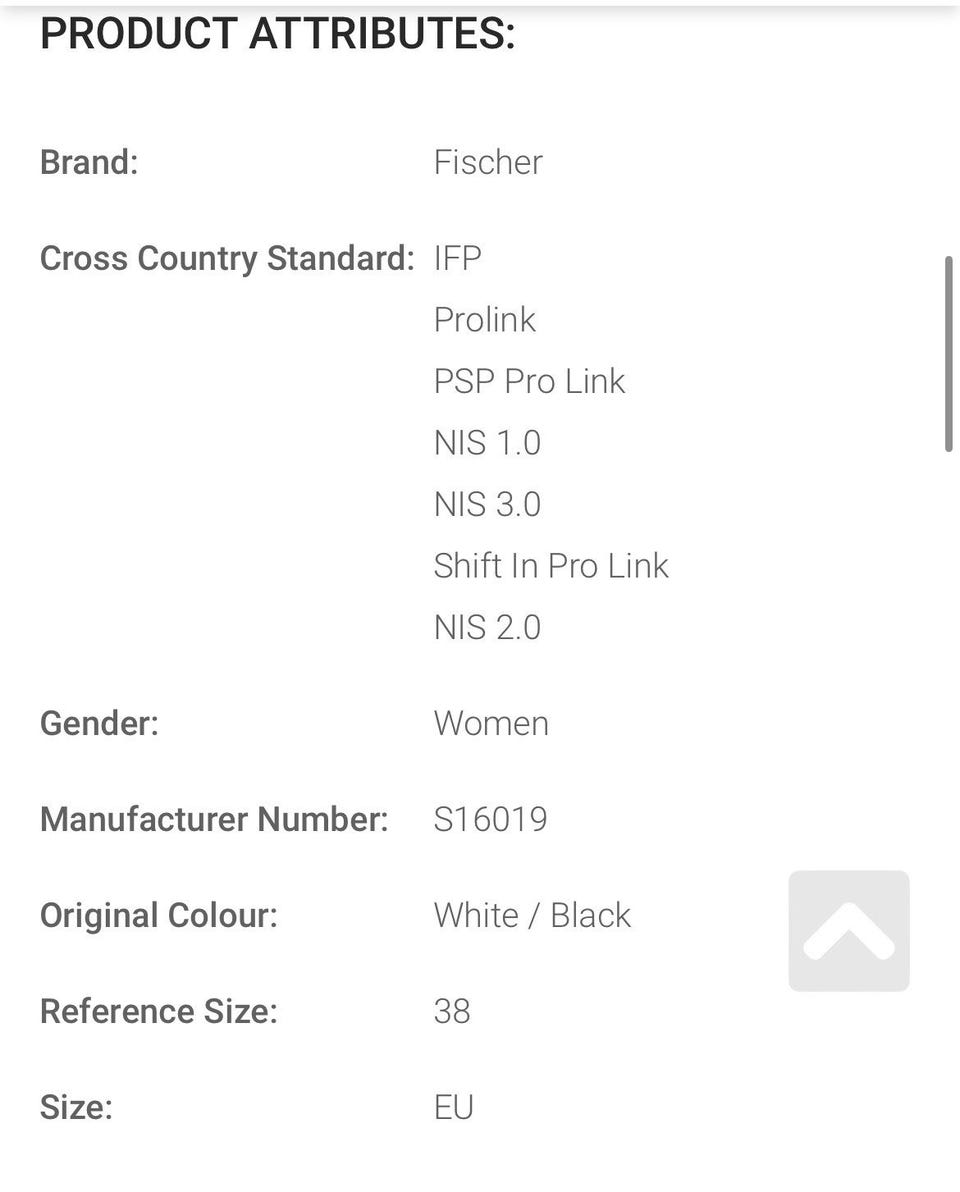960x1192 pixels.
Task: Click the Shift In Pro Link entry
Action: click(551, 566)
